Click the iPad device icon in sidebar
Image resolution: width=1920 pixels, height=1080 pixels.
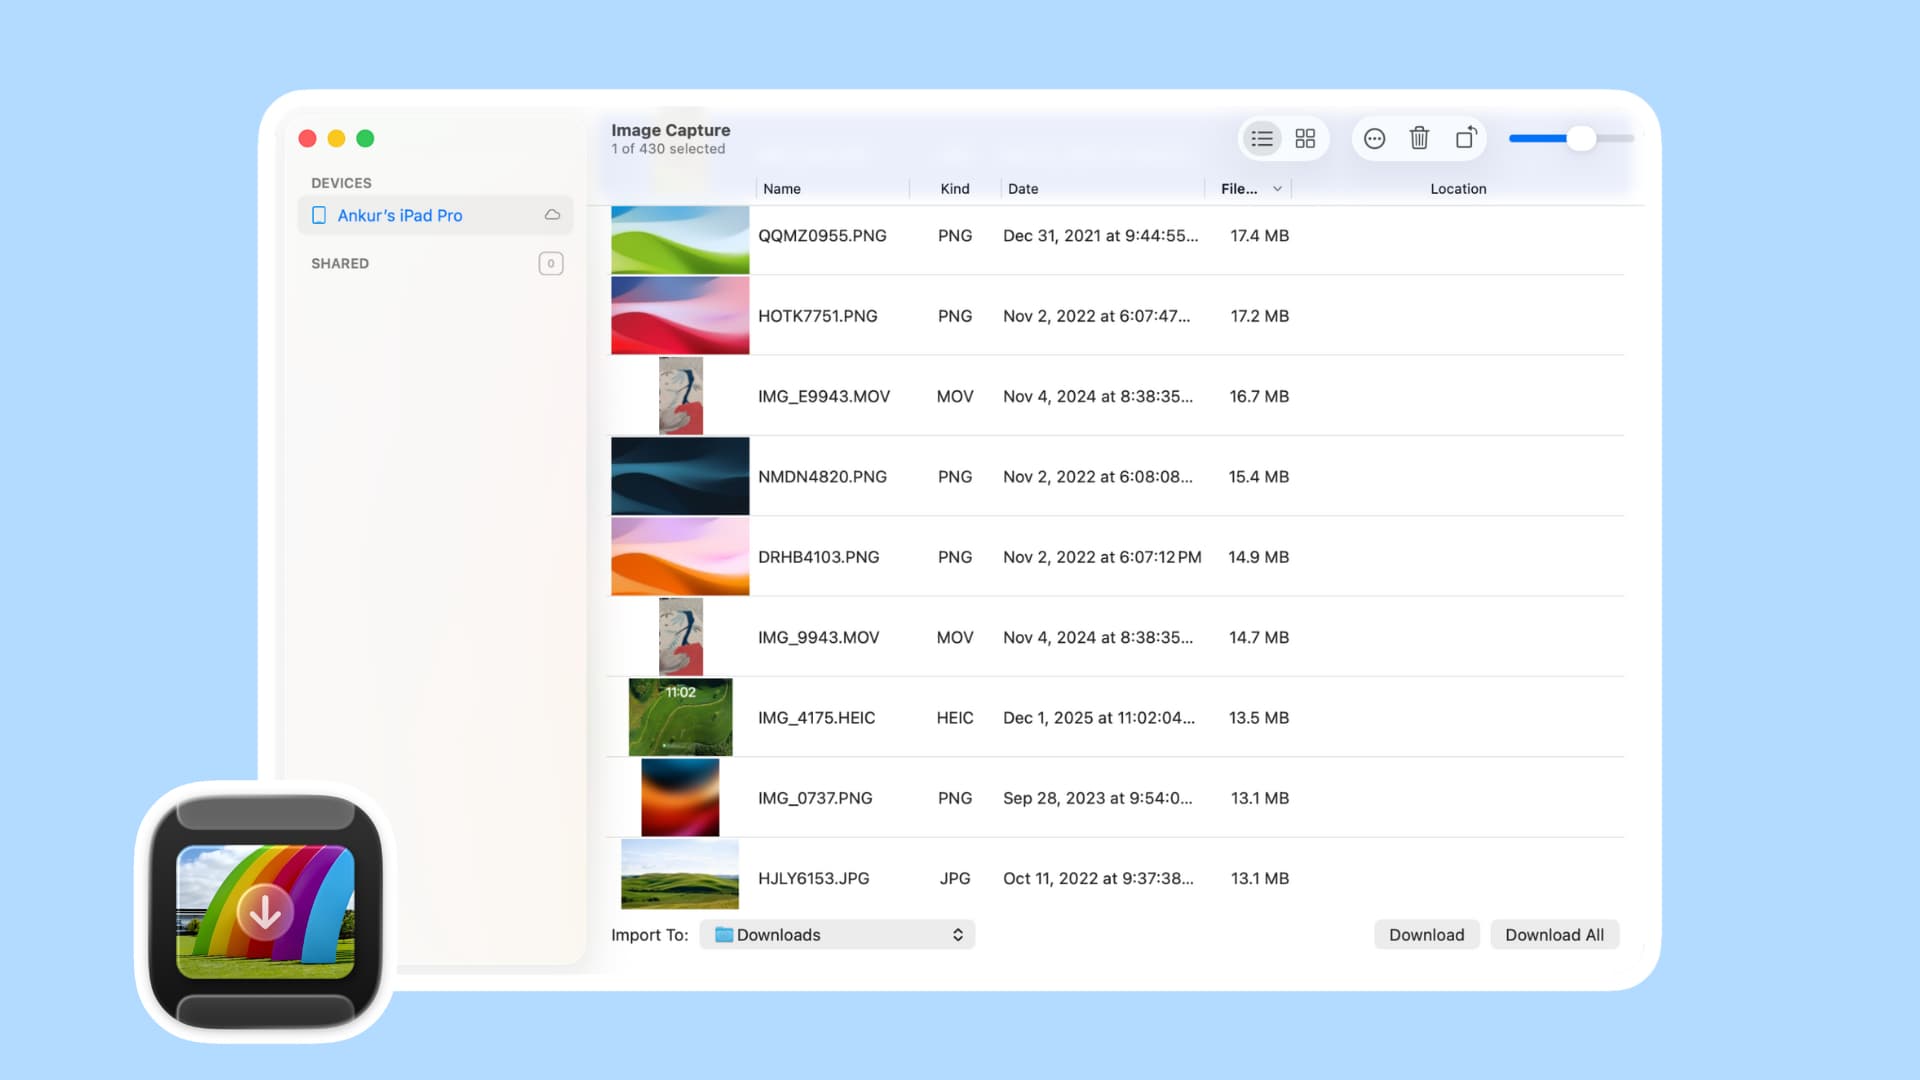(x=319, y=215)
